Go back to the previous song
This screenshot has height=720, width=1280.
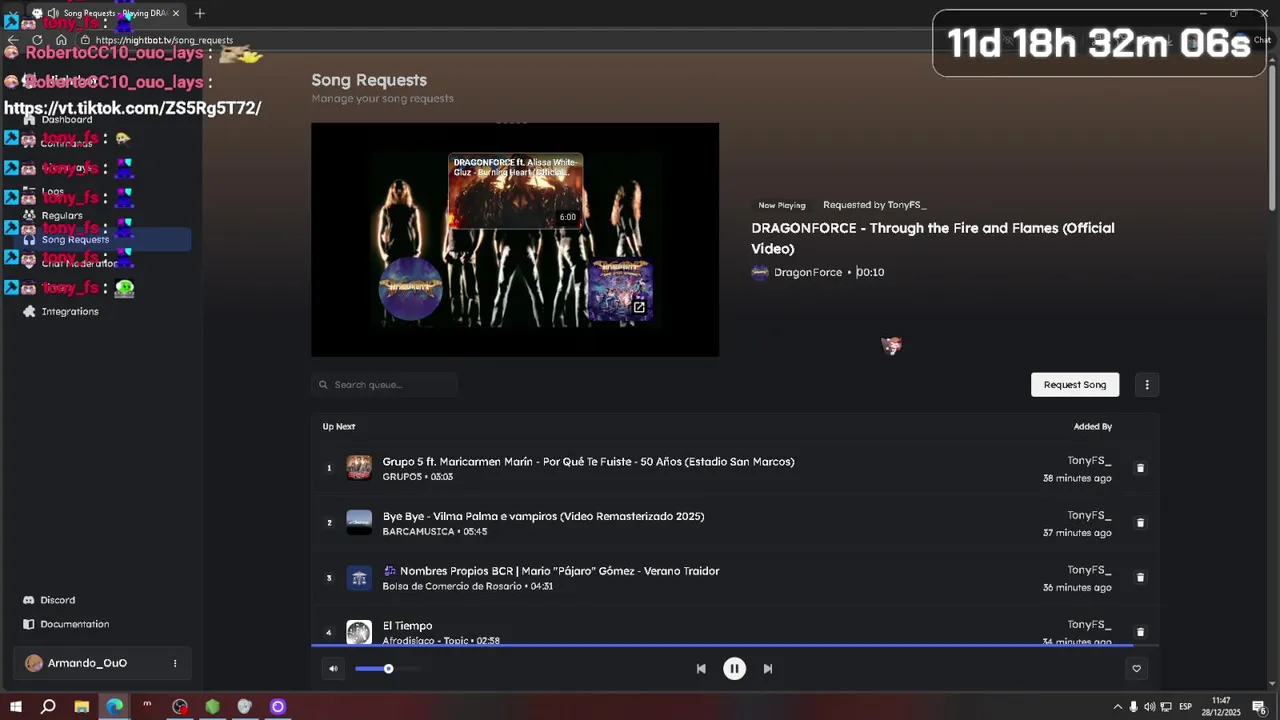[x=701, y=669]
